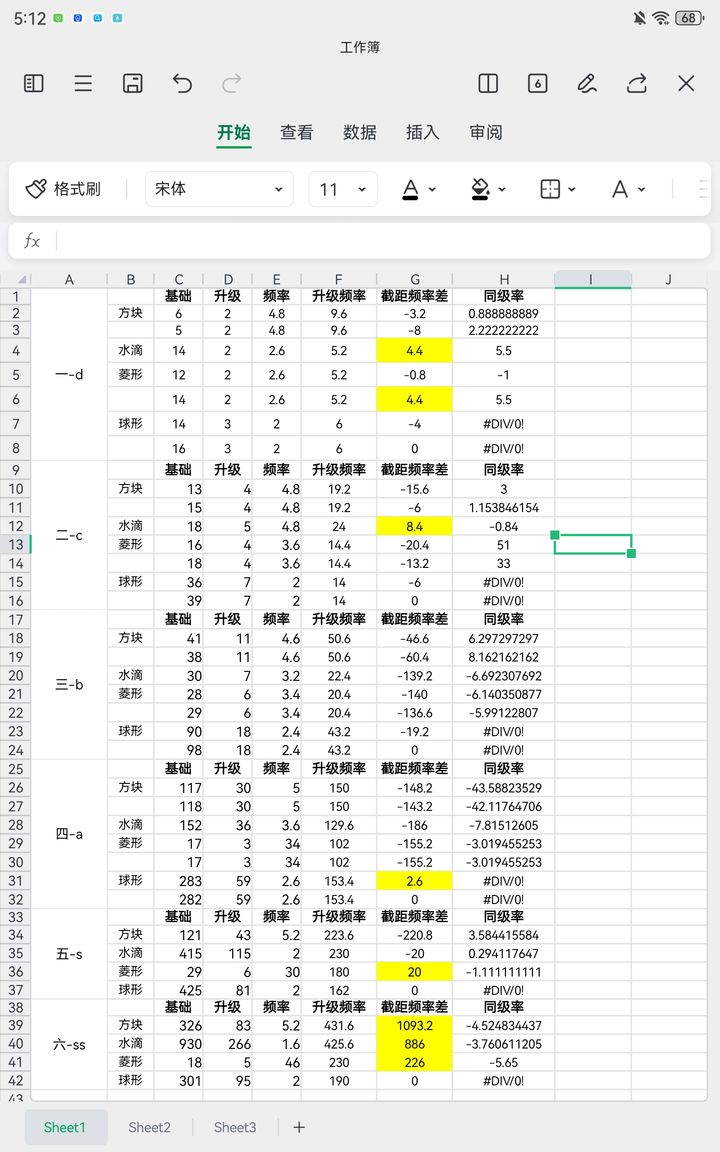Image resolution: width=720 pixels, height=1152 pixels.
Task: Click the large A text style icon
Action: [619, 190]
